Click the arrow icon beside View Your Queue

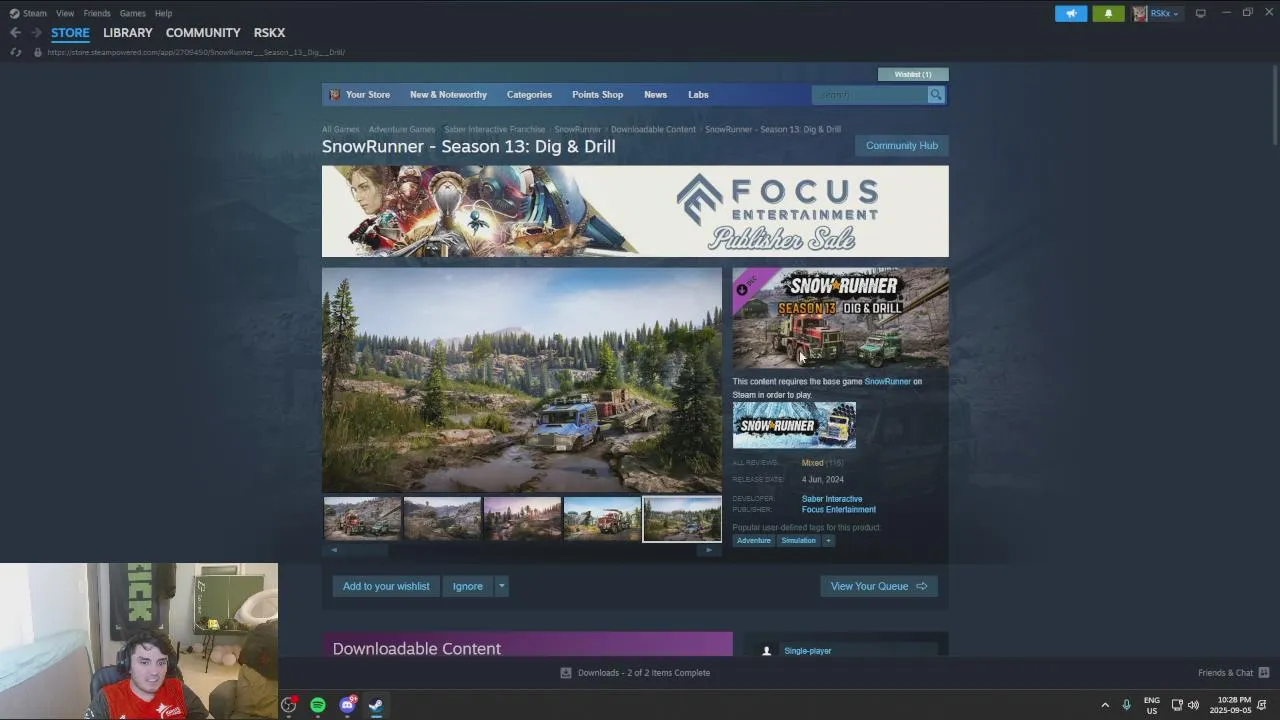pos(921,586)
